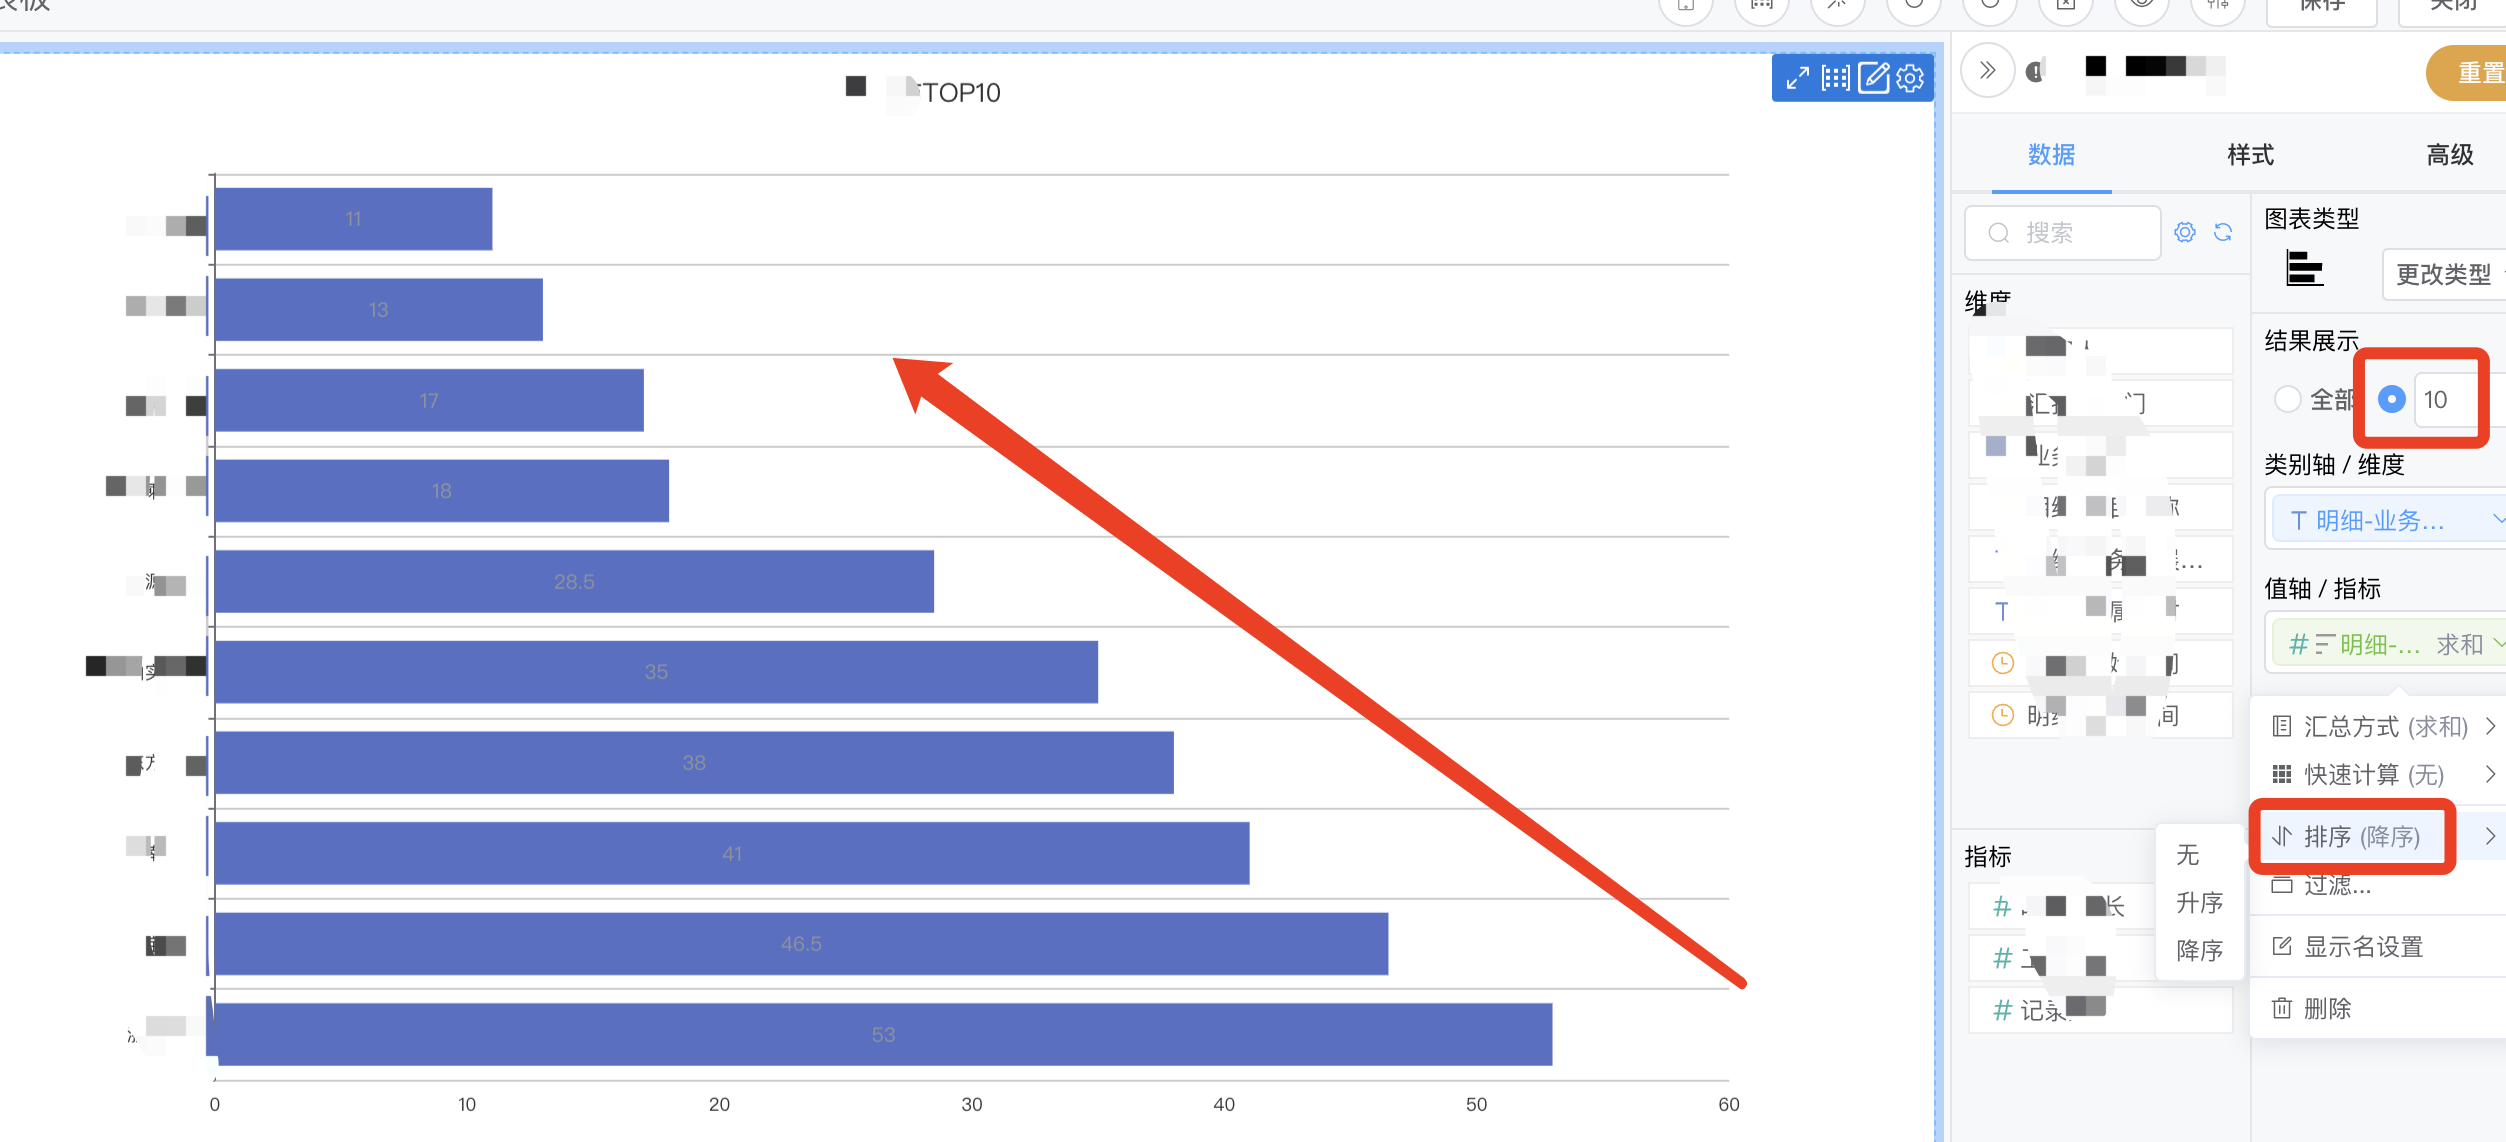Click the trash icon beside 删除

click(2282, 1008)
